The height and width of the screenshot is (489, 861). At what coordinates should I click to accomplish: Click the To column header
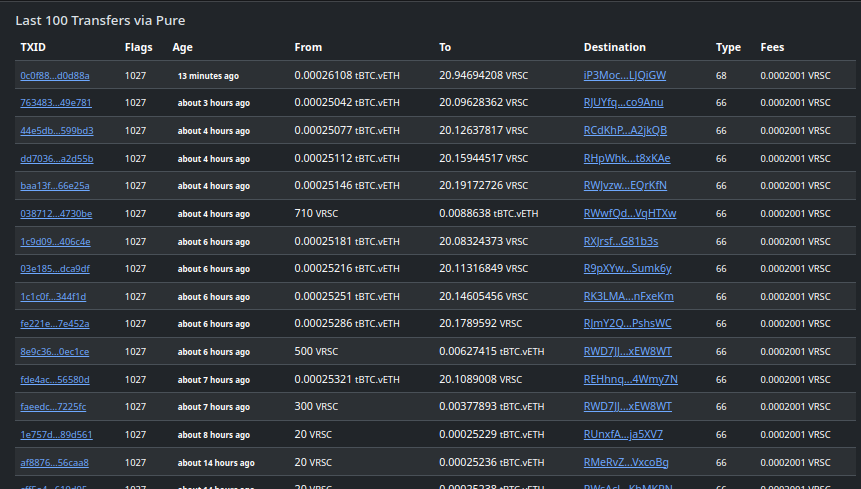445,47
